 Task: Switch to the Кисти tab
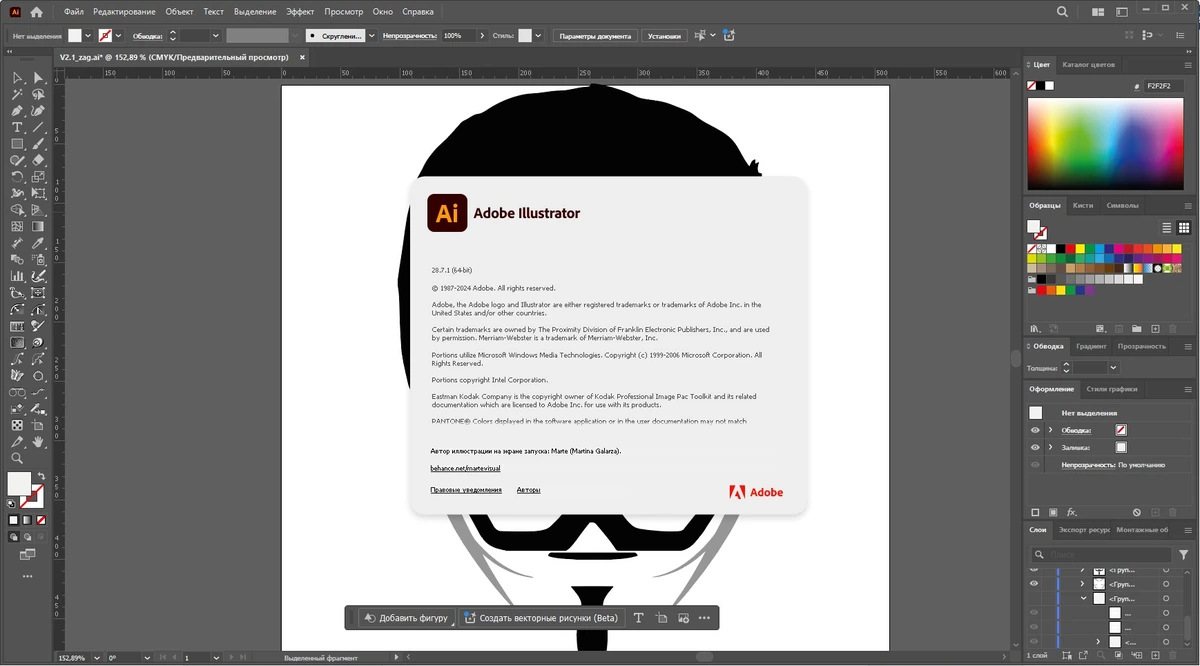(1083, 205)
